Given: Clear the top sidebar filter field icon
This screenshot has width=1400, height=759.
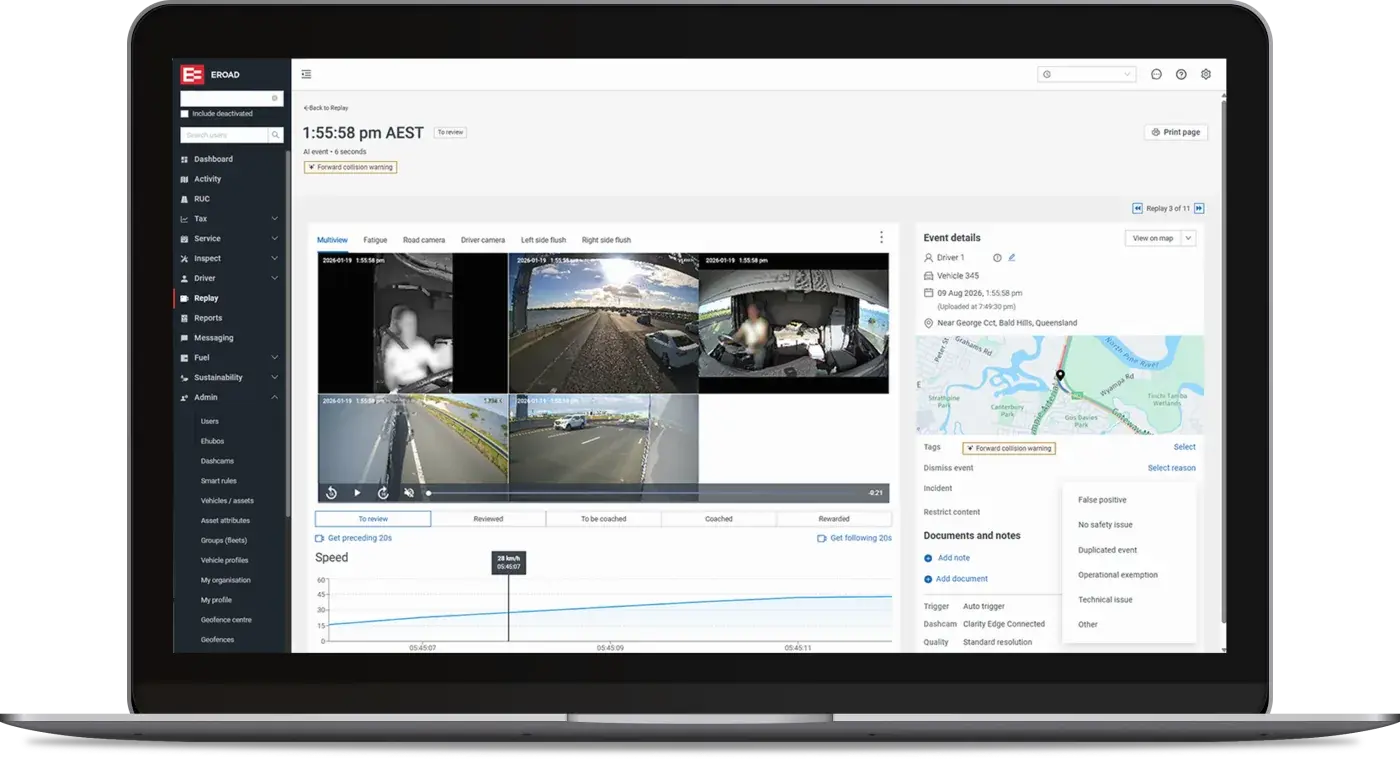Looking at the screenshot, I should (x=275, y=98).
